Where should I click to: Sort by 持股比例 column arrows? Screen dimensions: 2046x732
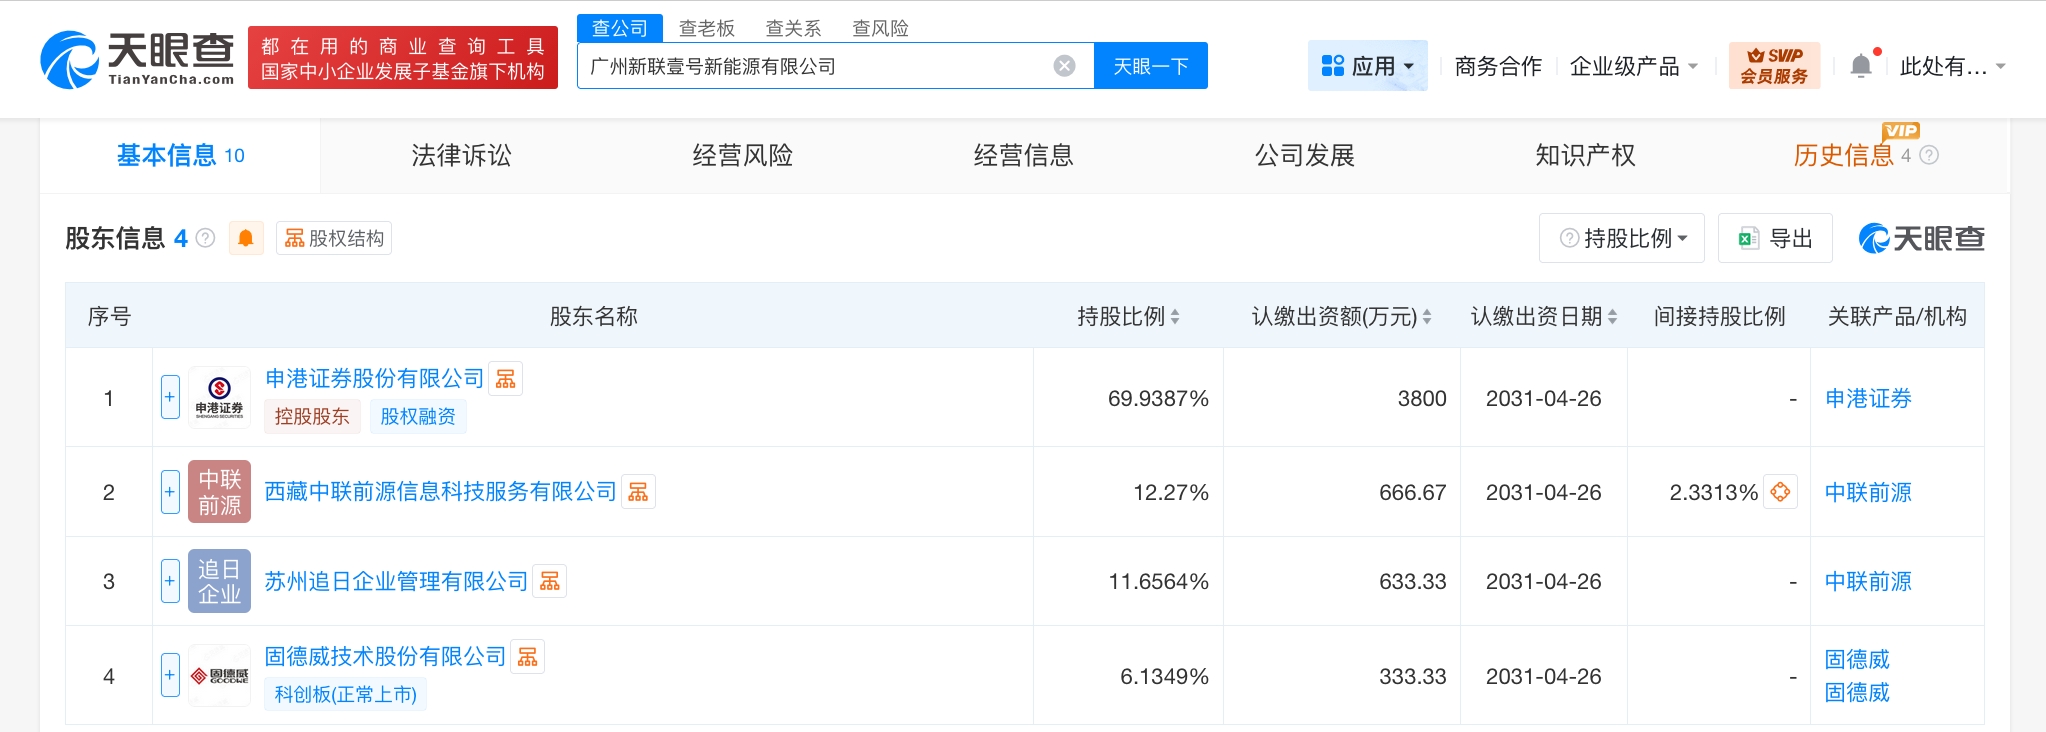pos(1175,317)
